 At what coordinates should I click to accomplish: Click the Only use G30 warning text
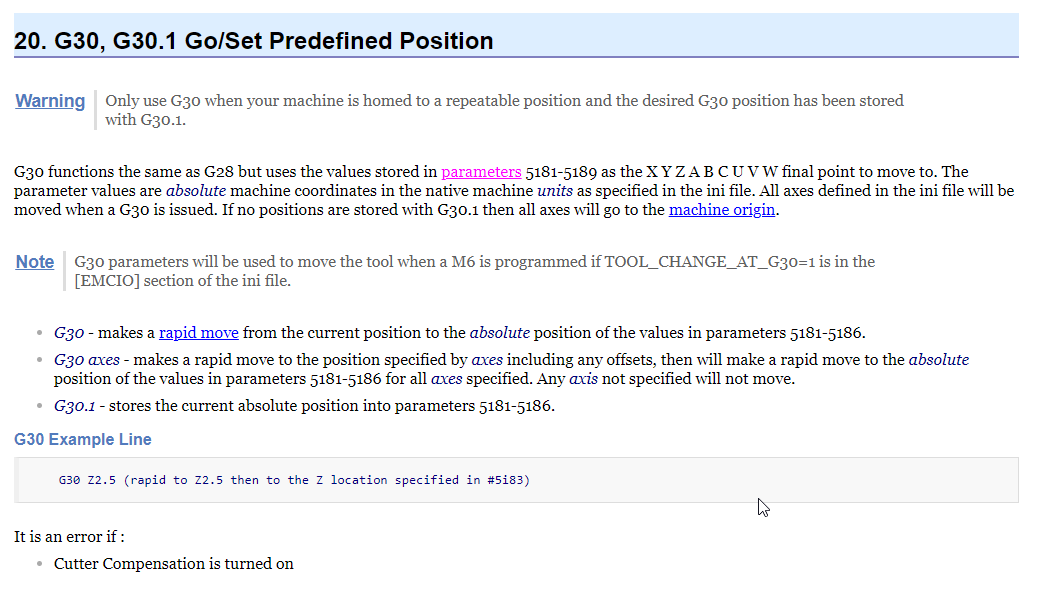pyautogui.click(x=504, y=110)
